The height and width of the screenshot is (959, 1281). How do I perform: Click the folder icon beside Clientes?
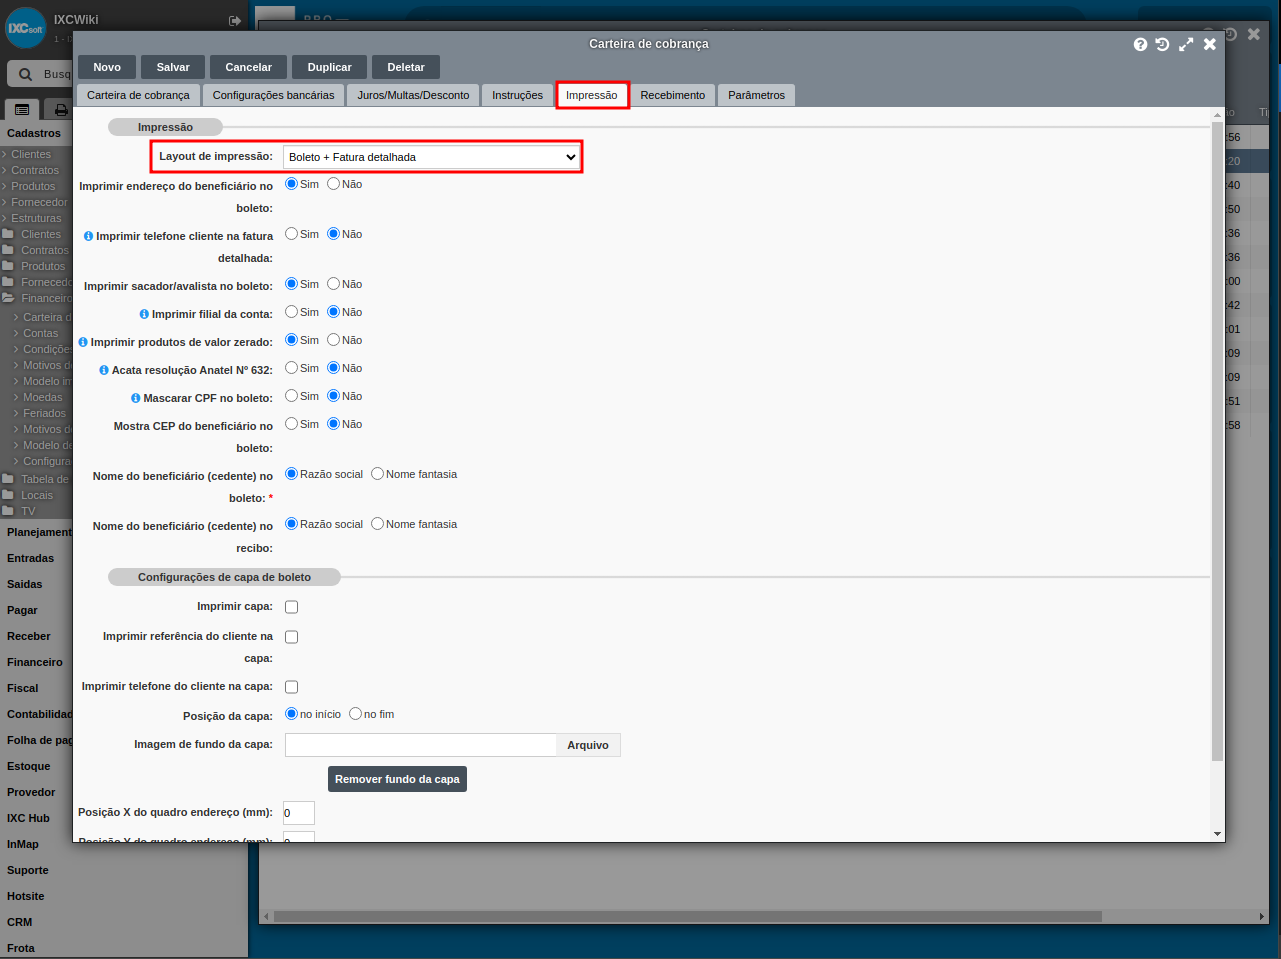8,234
